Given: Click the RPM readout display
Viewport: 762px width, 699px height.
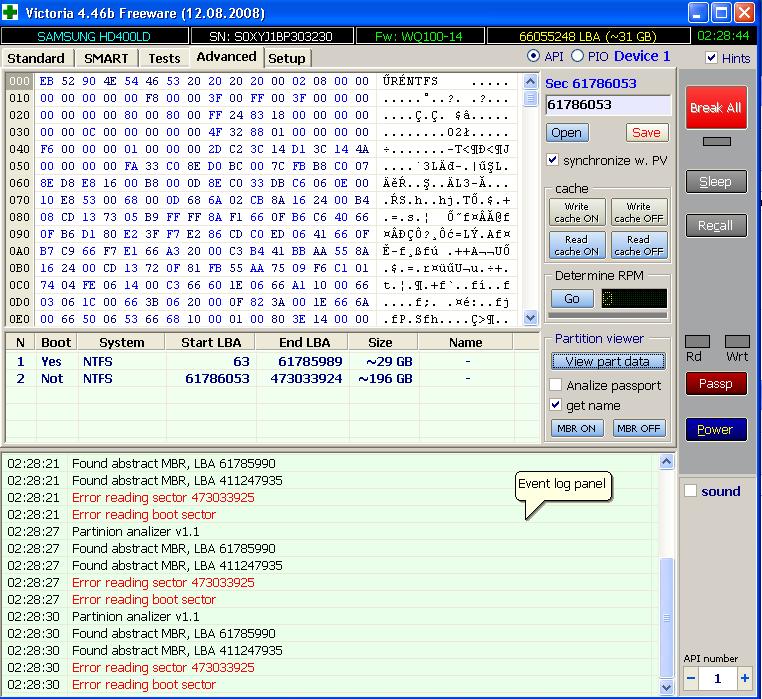Looking at the screenshot, I should point(634,298).
